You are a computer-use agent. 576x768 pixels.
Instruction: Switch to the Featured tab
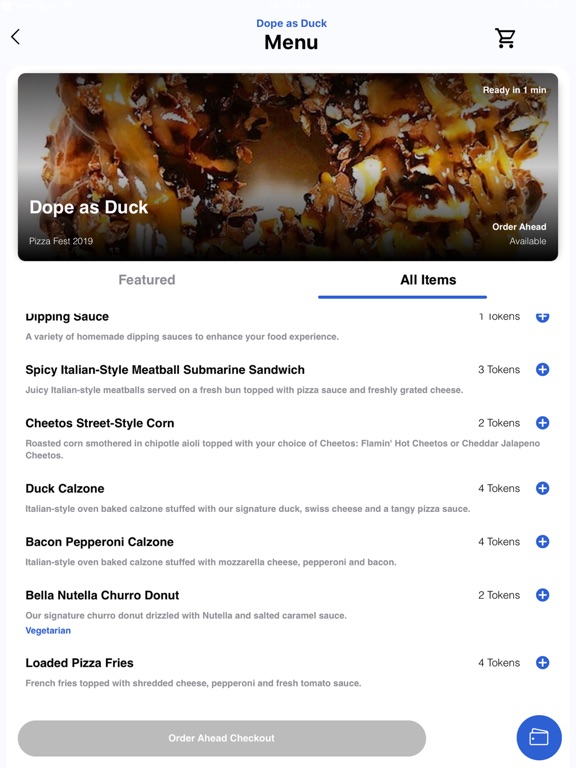click(146, 280)
